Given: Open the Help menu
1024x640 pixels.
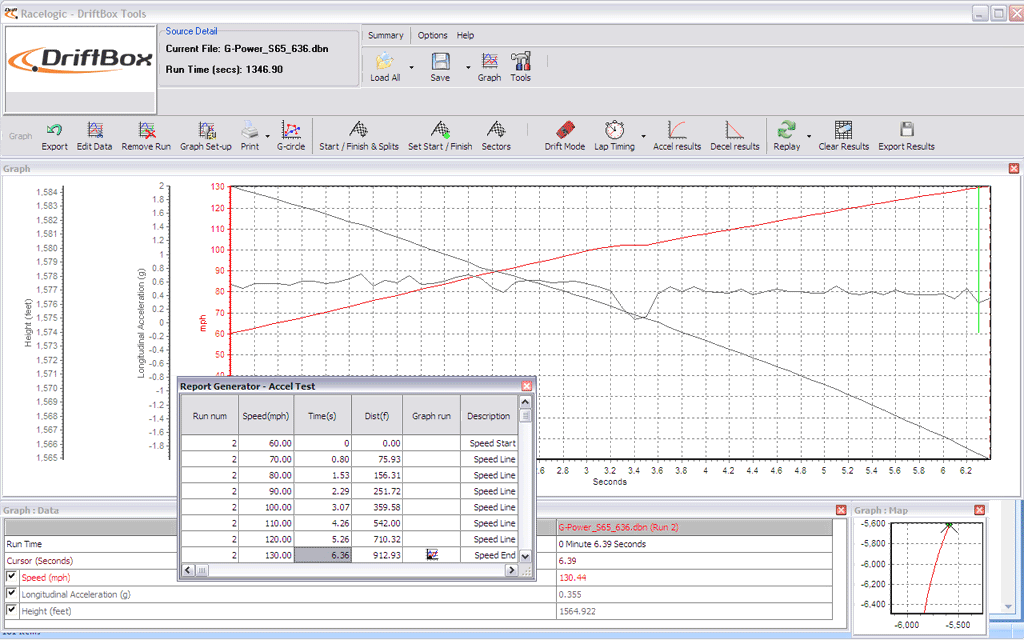Looking at the screenshot, I should 465,35.
